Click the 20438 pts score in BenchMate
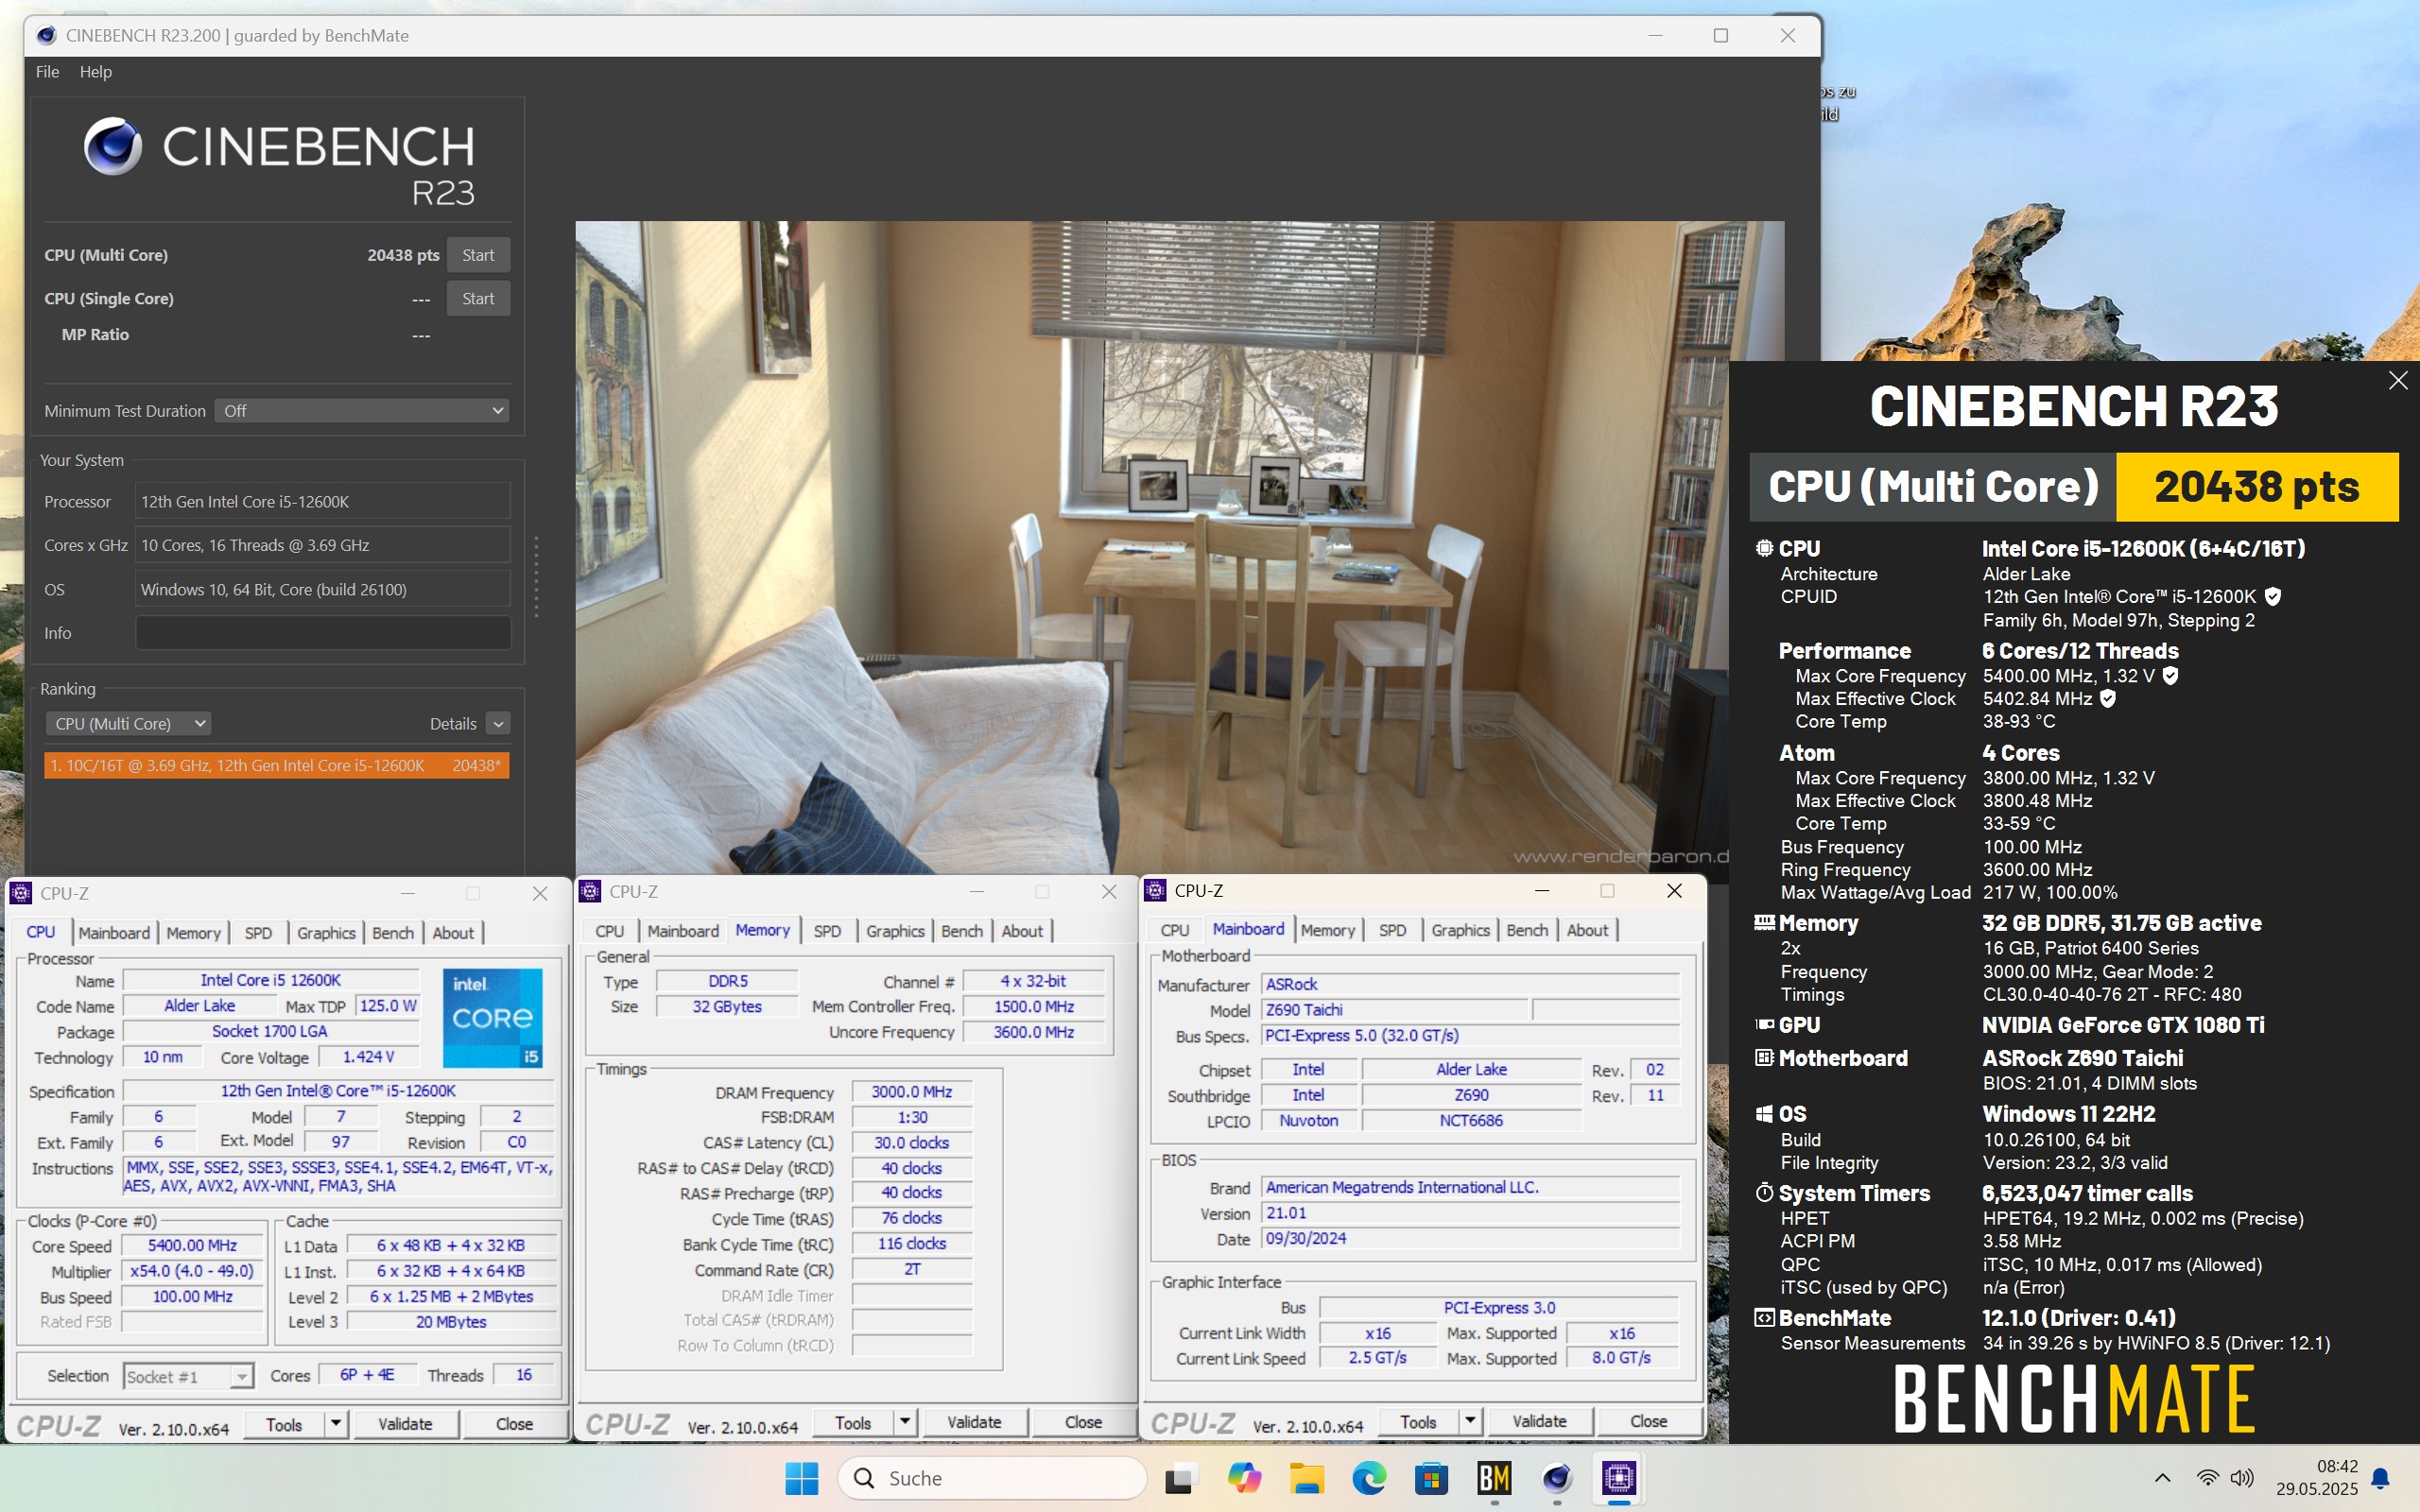This screenshot has width=2420, height=1512. (2257, 487)
